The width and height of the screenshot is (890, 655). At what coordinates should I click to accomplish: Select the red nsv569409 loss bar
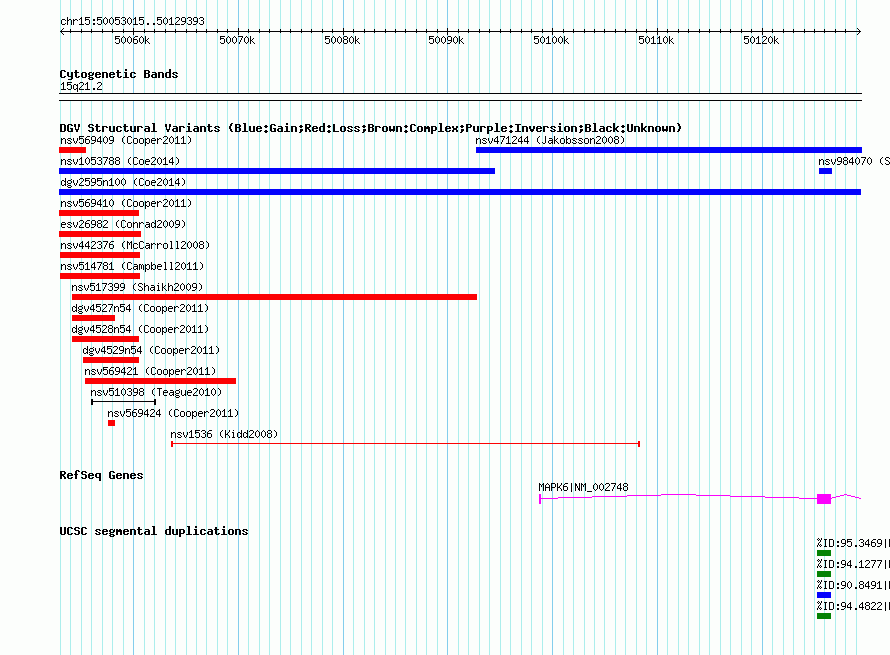tap(72, 150)
